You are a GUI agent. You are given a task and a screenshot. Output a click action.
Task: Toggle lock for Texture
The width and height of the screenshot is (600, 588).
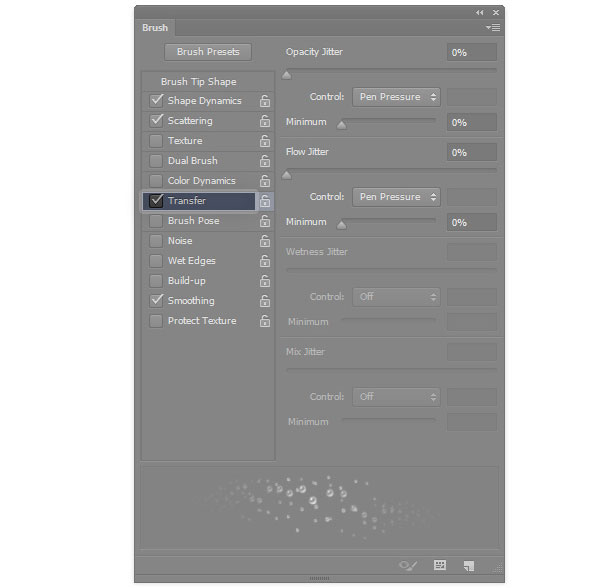(x=265, y=141)
